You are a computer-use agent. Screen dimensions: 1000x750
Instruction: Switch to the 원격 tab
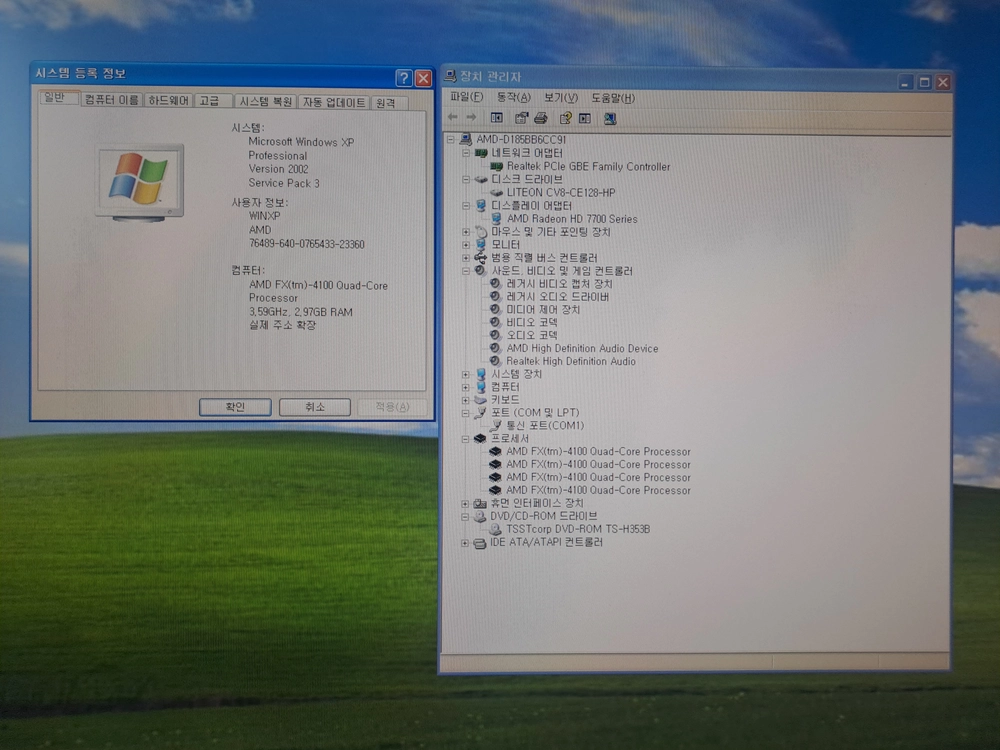tap(389, 103)
